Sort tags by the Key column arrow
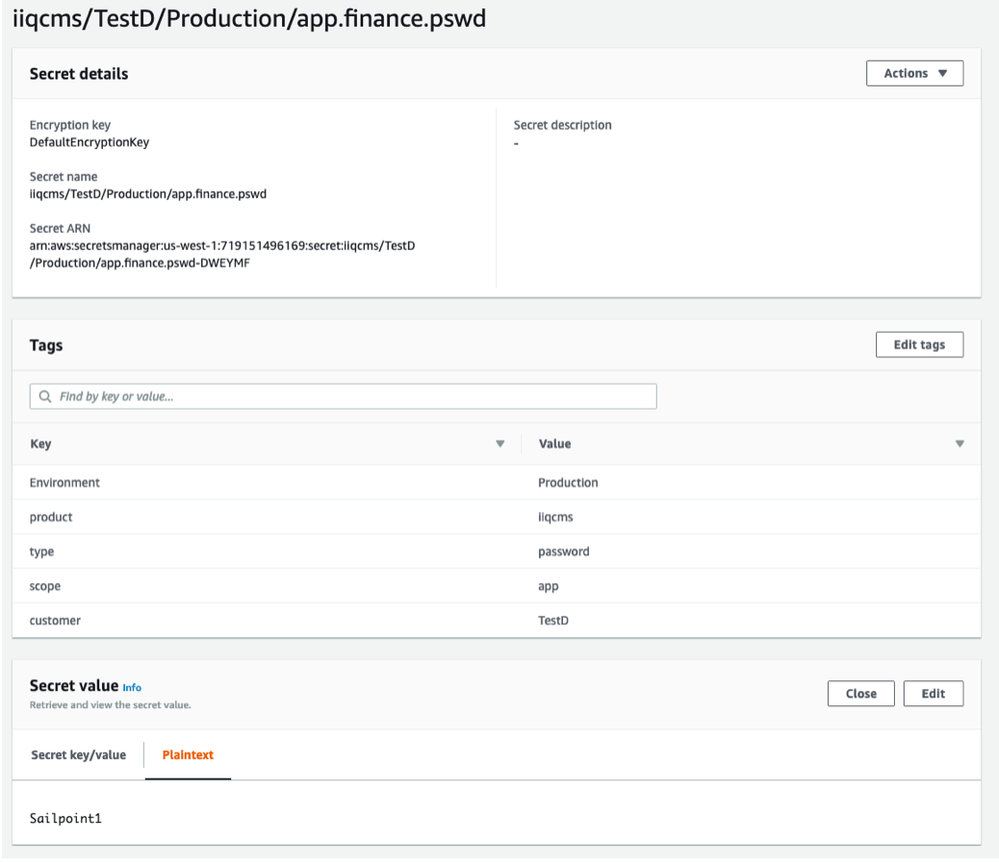999x862 pixels. [500, 444]
